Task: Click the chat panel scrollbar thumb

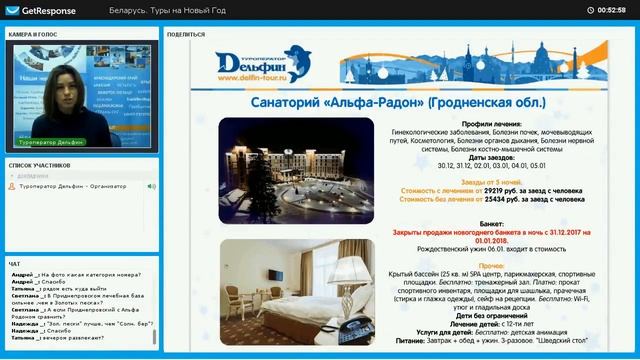Action: tap(154, 337)
